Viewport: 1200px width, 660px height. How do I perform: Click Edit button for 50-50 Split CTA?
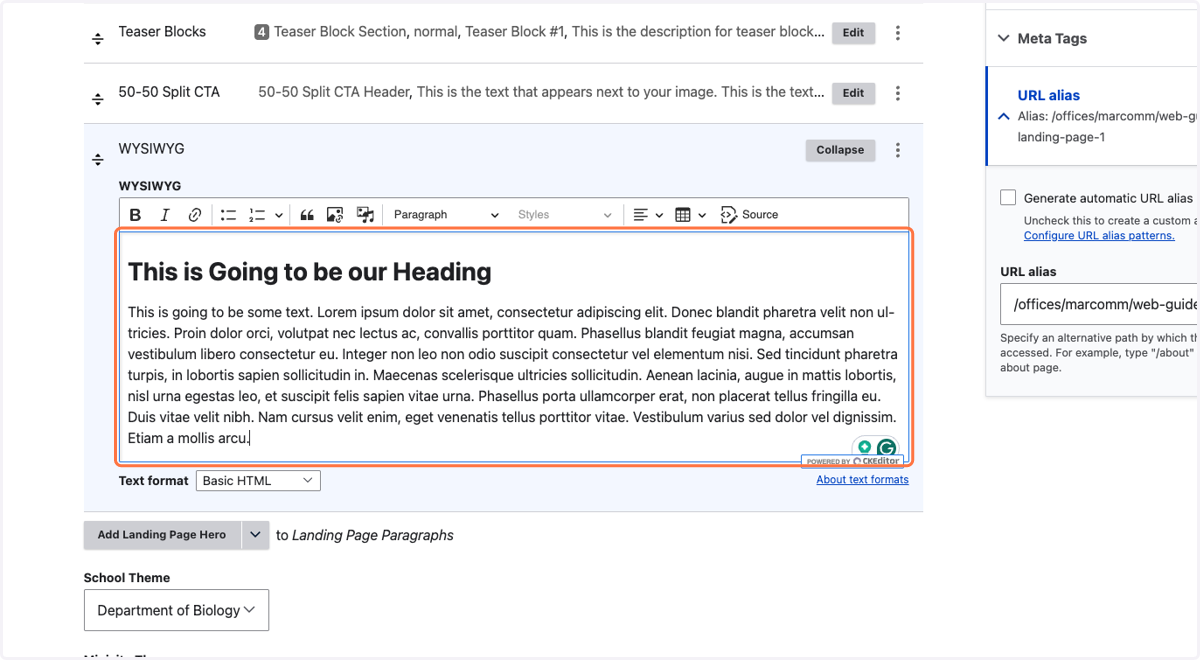[853, 93]
